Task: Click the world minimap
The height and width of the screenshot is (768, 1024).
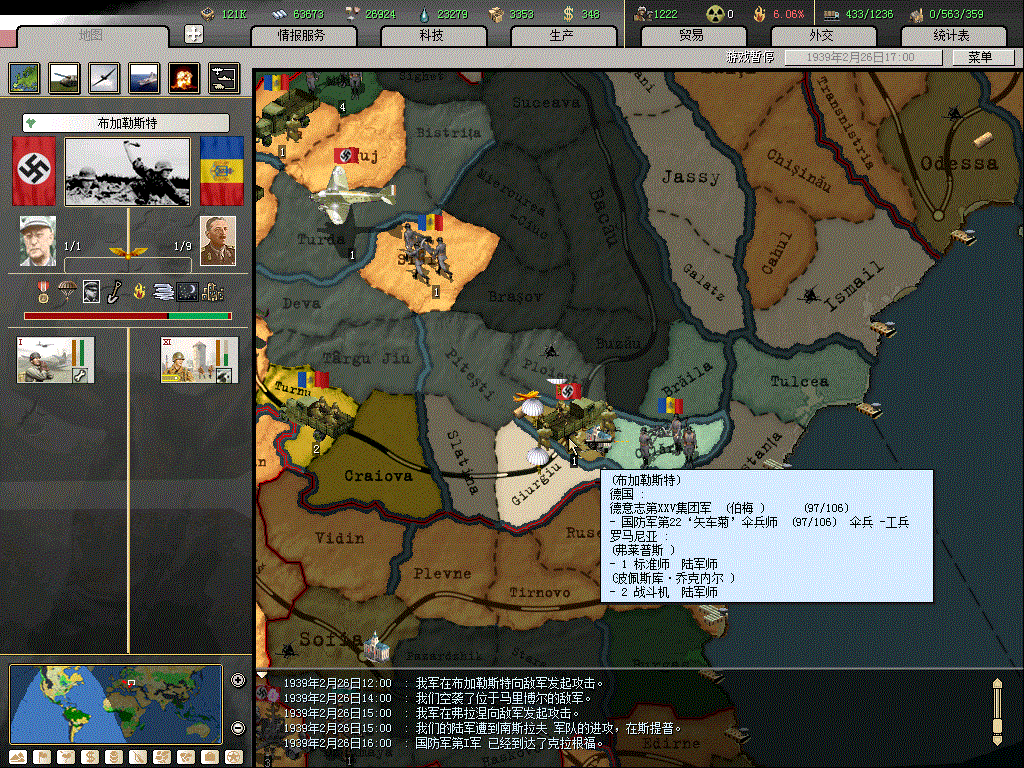Action: [116, 704]
